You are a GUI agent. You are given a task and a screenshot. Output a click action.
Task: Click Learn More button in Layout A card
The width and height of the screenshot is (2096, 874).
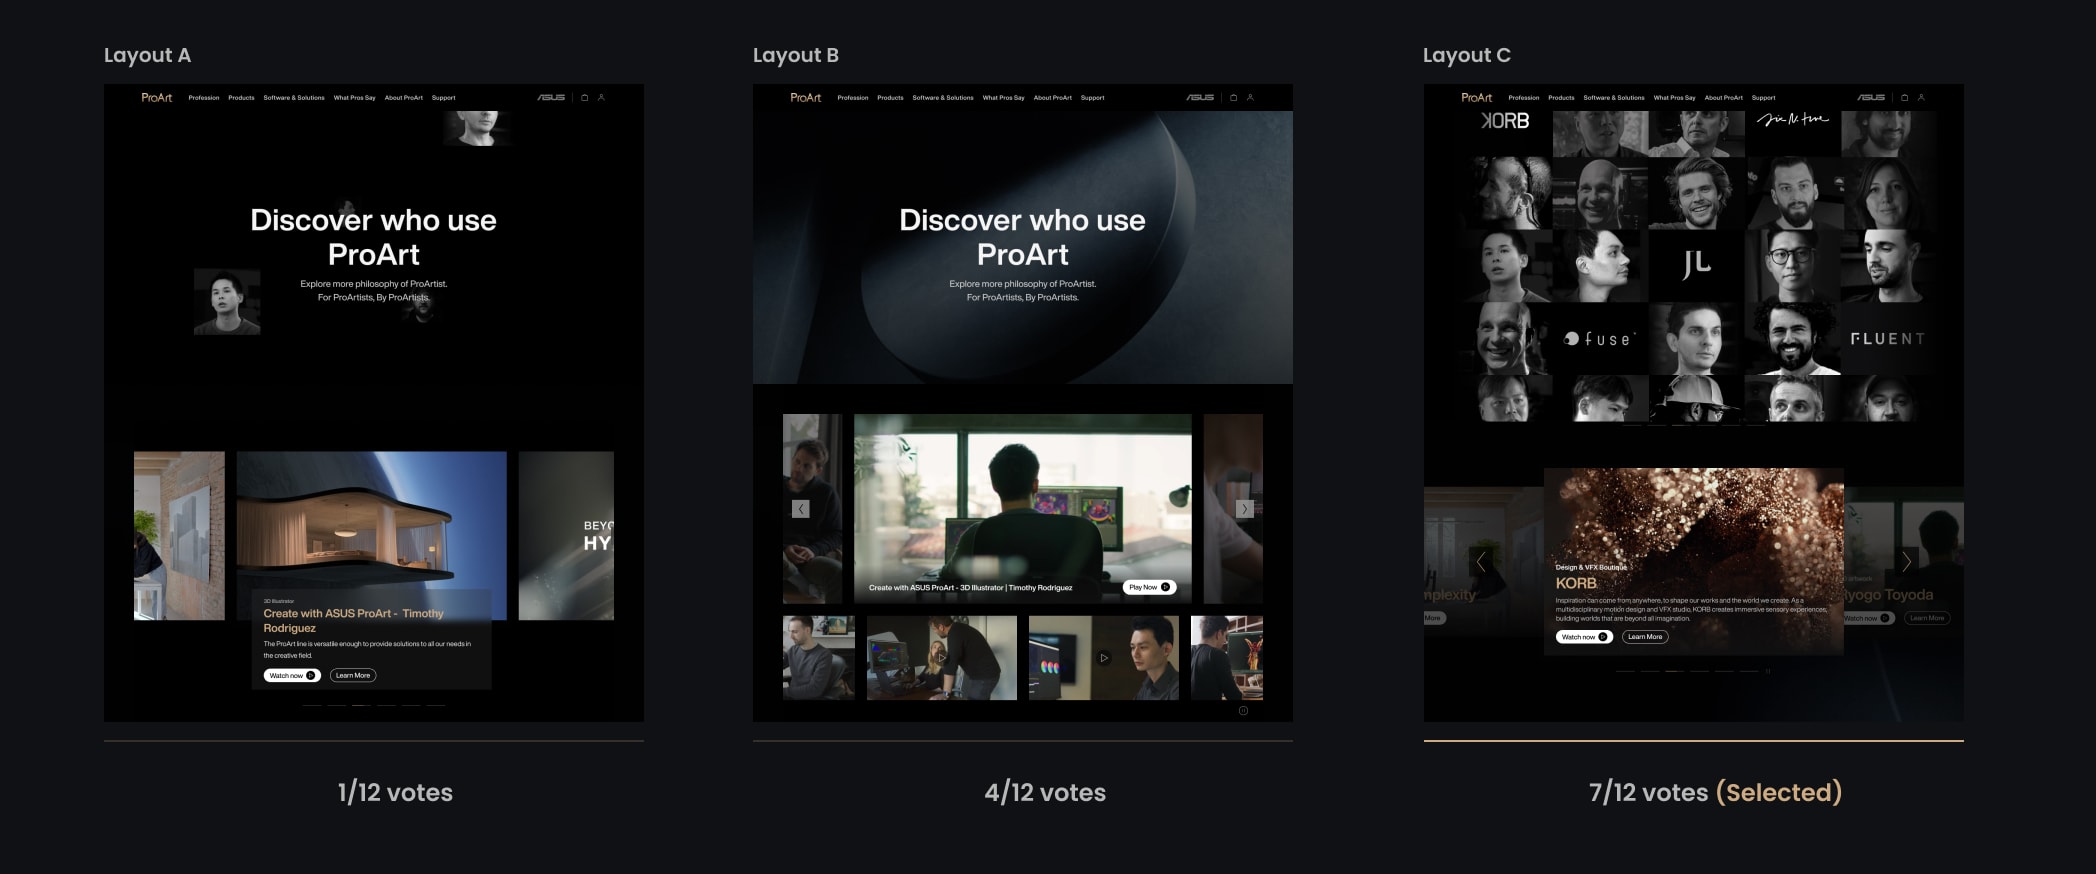pyautogui.click(x=353, y=676)
